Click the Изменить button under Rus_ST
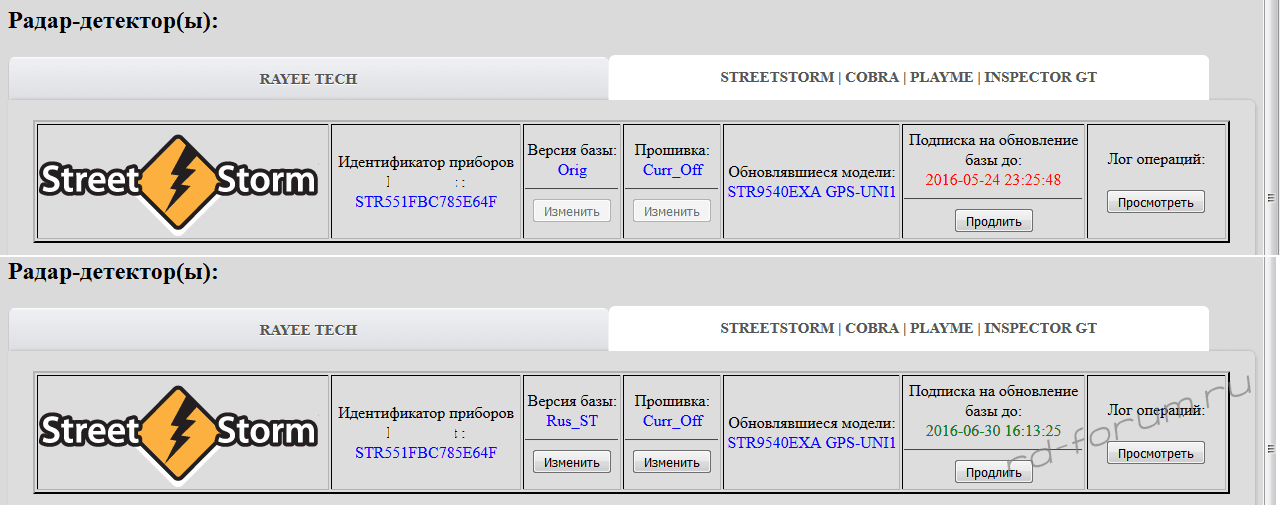Screen dimensions: 1280x505 click(572, 462)
